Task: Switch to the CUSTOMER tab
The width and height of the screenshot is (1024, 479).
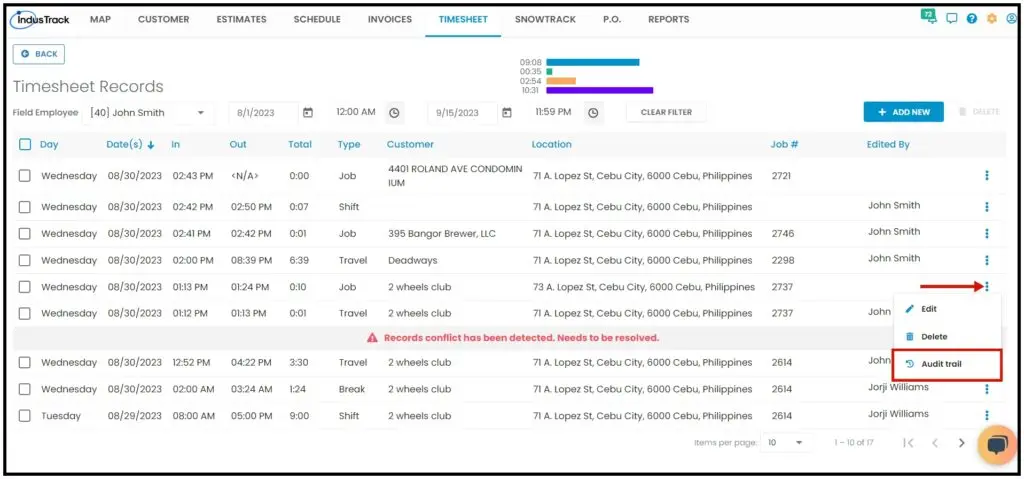Action: pos(163,19)
